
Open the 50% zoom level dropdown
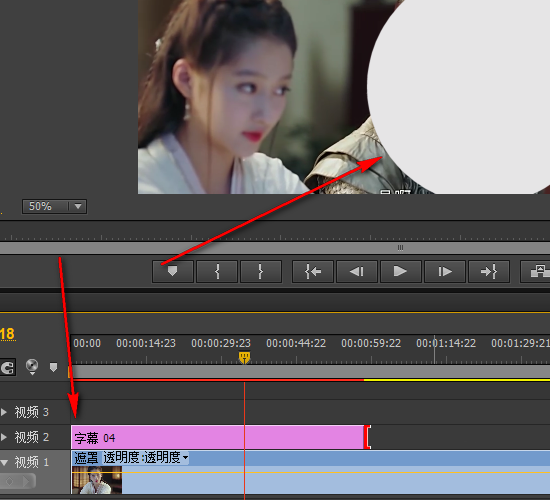click(54, 206)
